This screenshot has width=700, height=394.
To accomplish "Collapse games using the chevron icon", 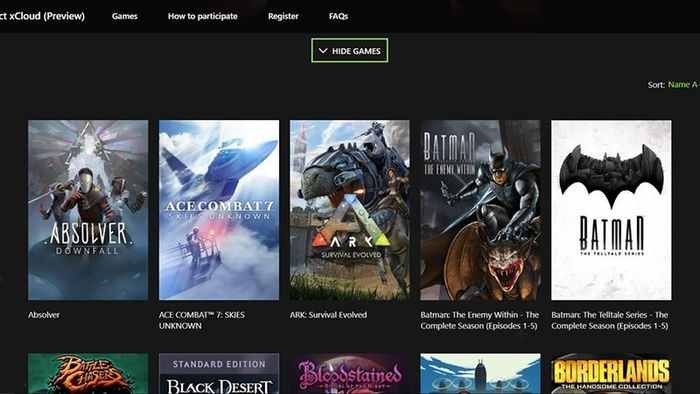I will pos(323,51).
